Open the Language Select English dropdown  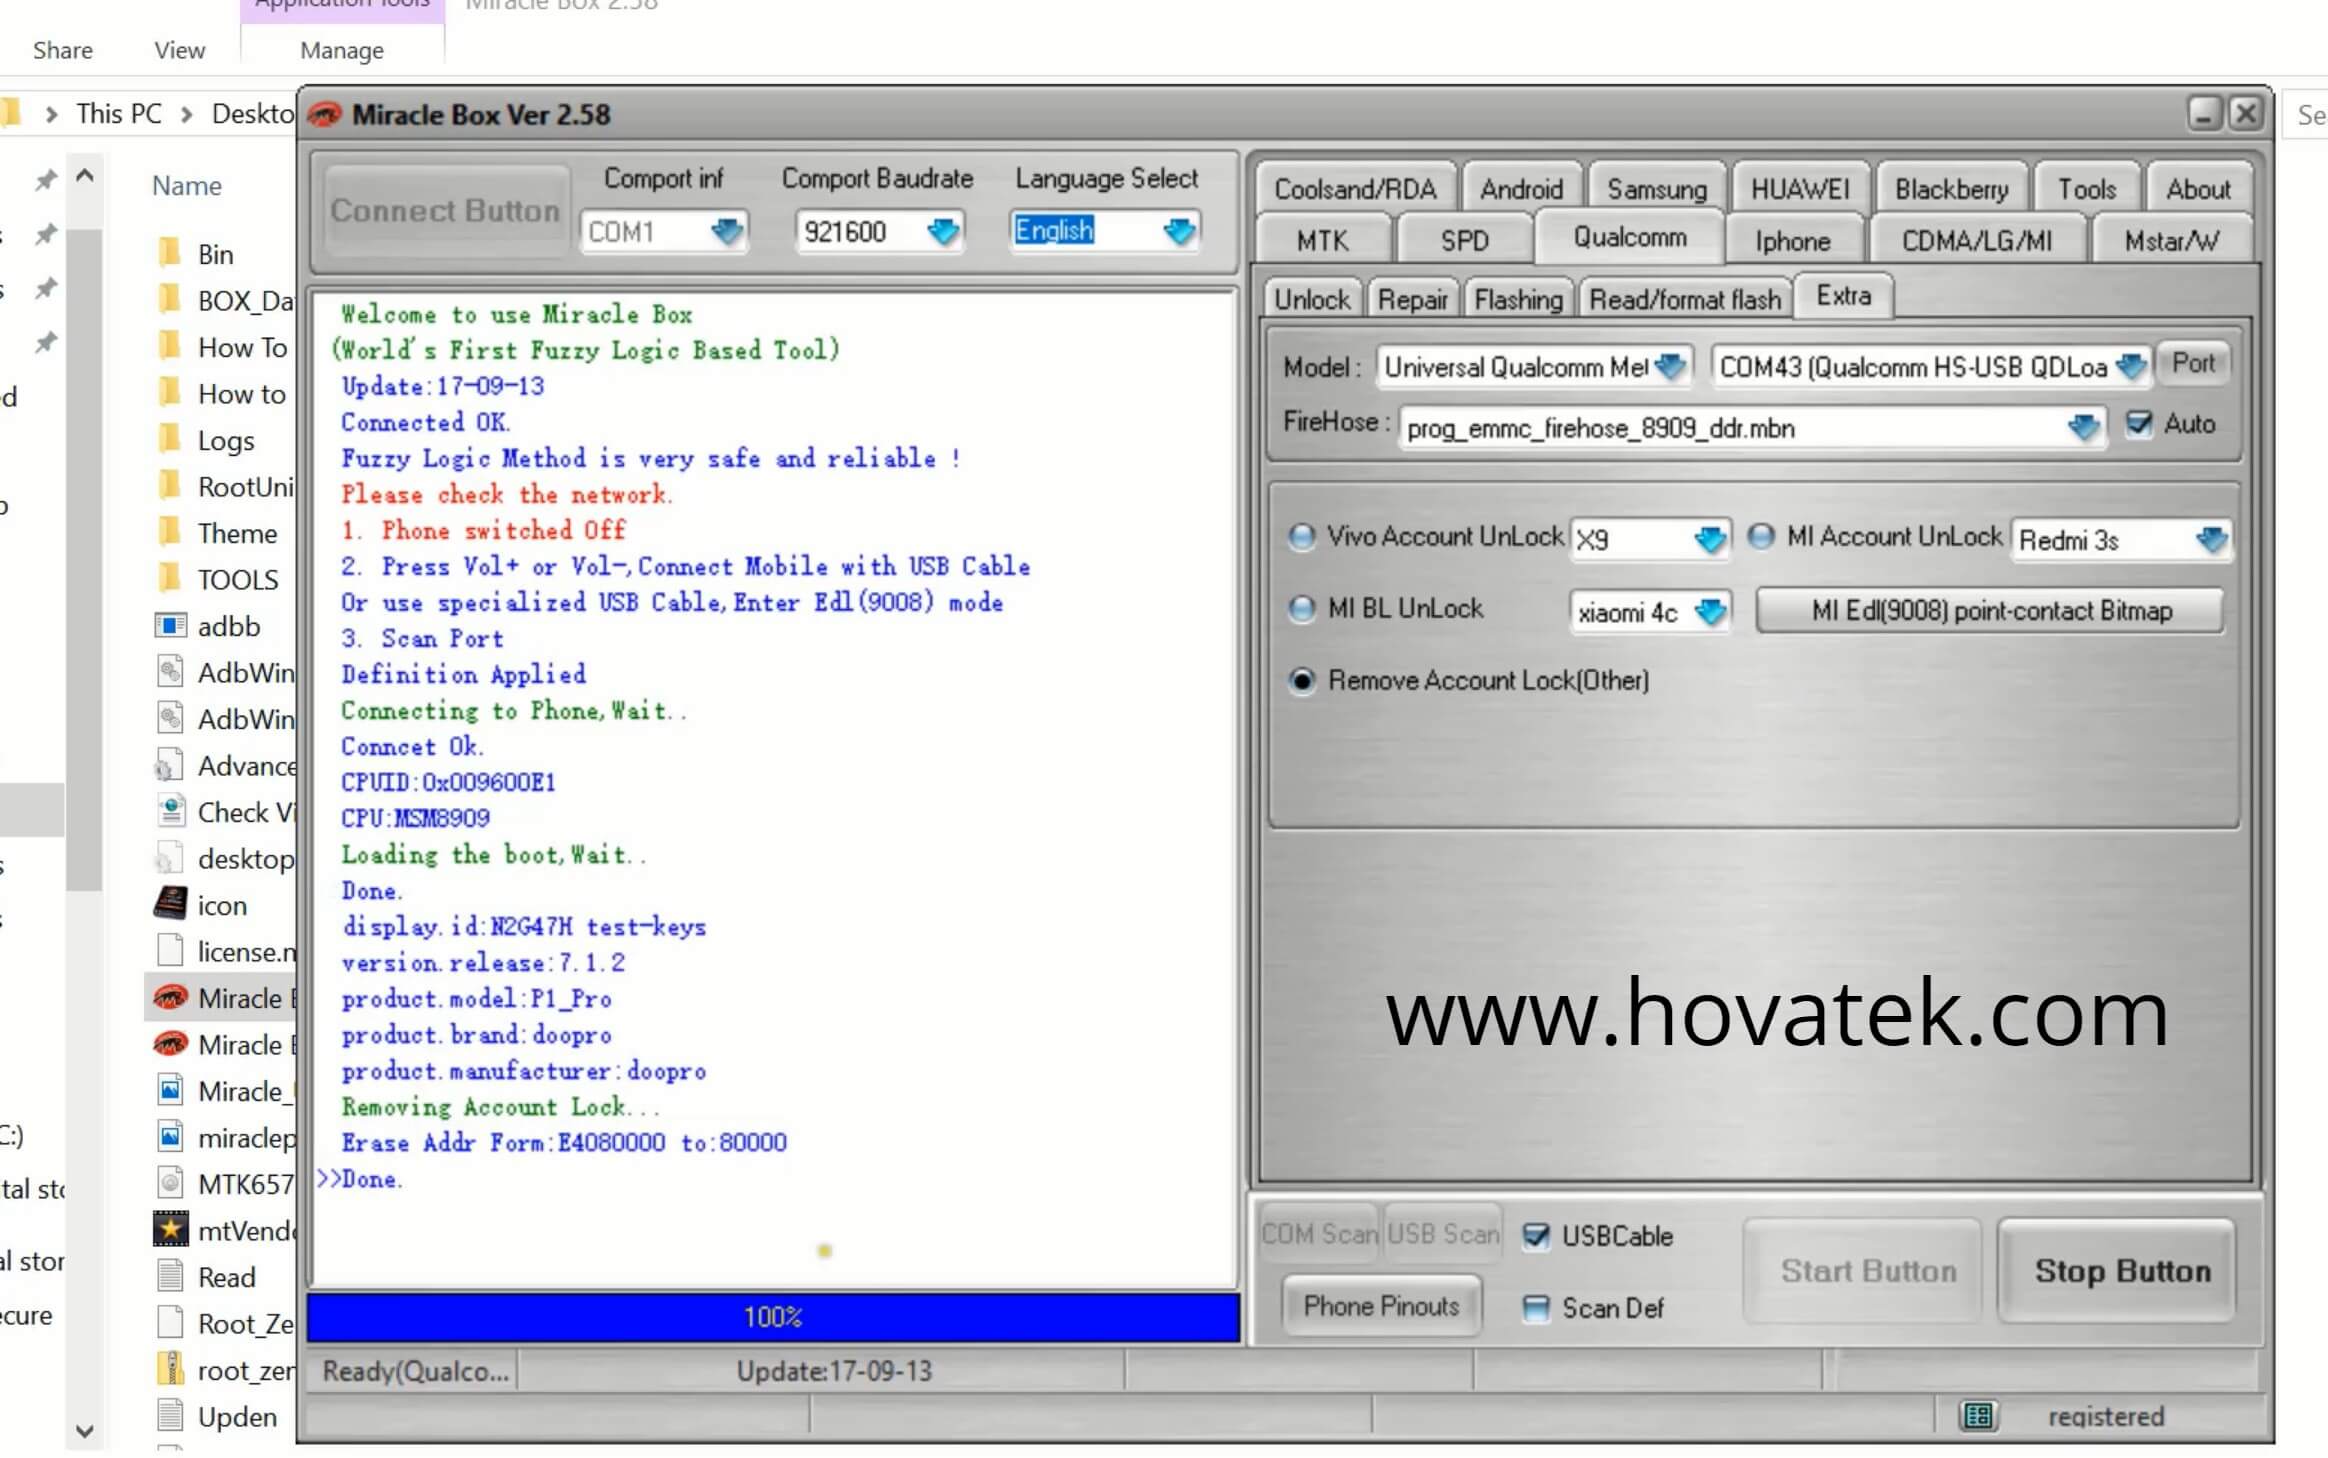(1180, 232)
